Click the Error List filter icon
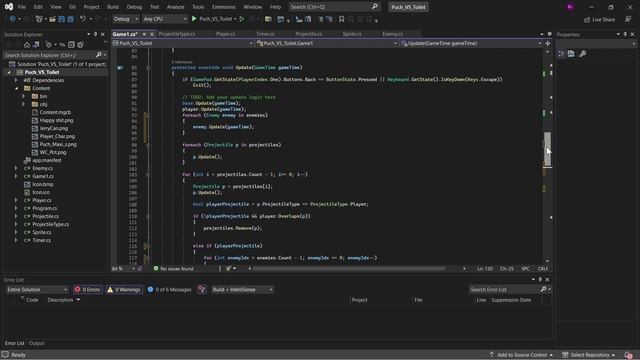 pos(202,289)
